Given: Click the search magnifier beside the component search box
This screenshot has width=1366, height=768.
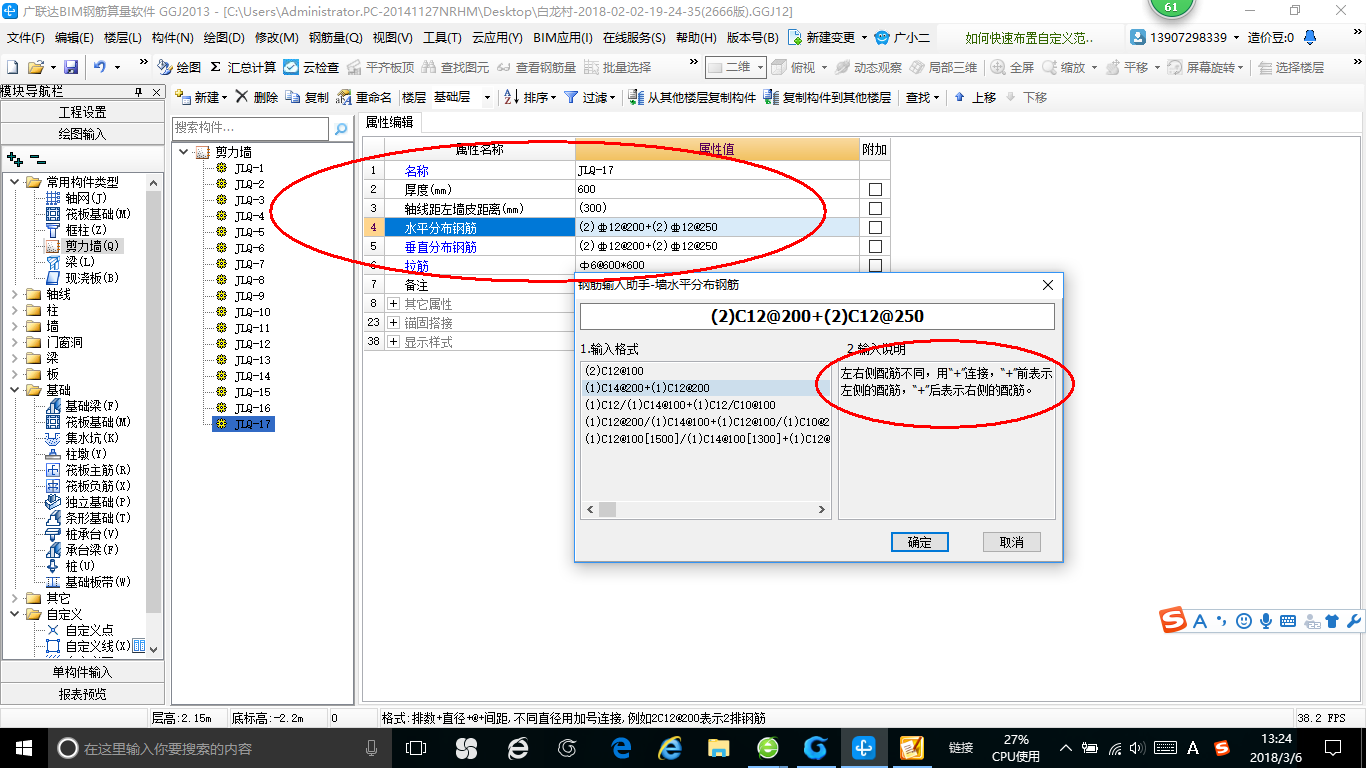Looking at the screenshot, I should click(341, 128).
